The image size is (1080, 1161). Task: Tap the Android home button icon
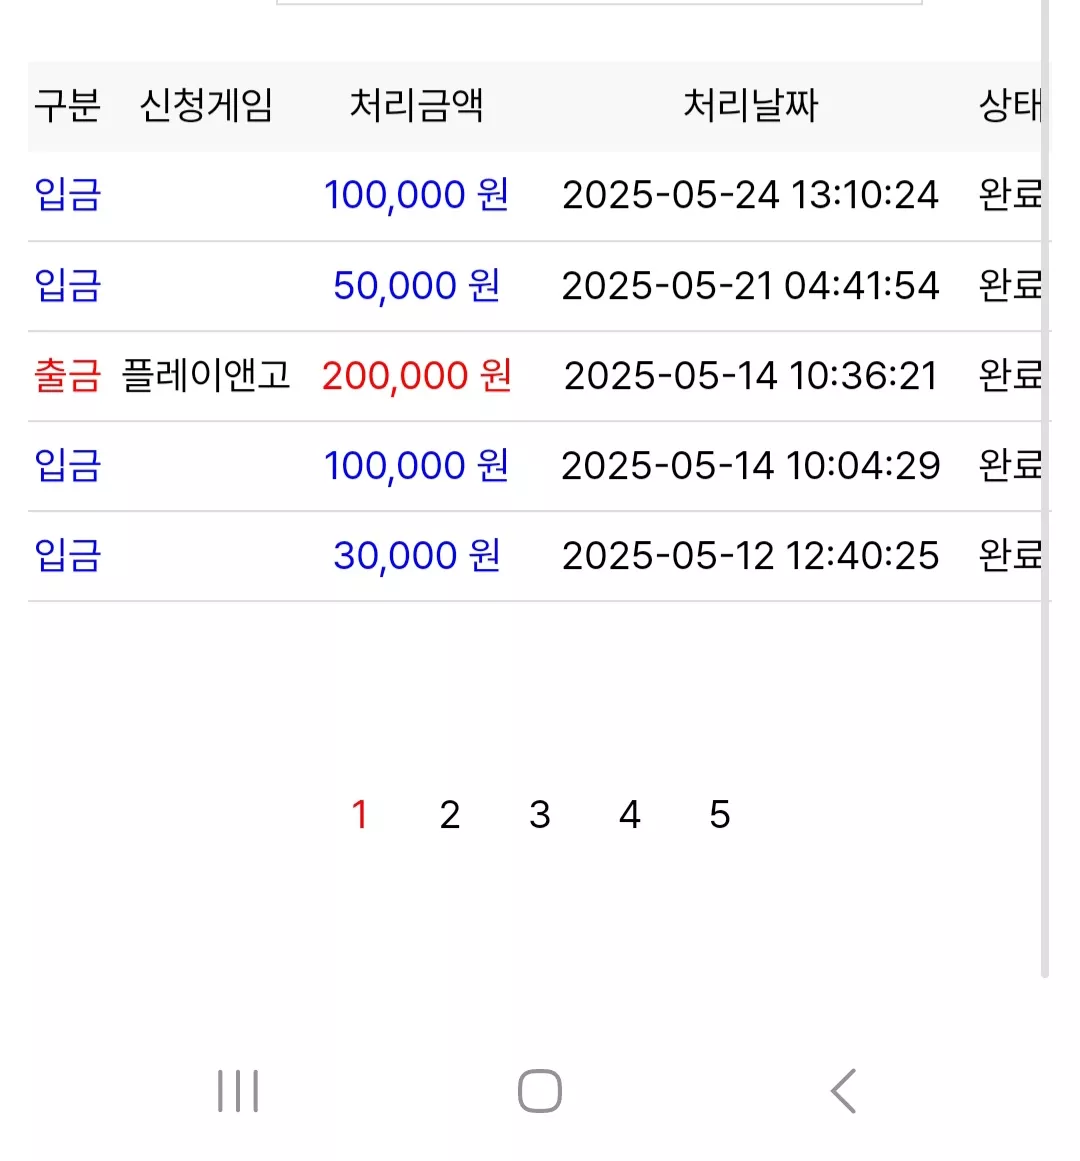coord(540,1091)
